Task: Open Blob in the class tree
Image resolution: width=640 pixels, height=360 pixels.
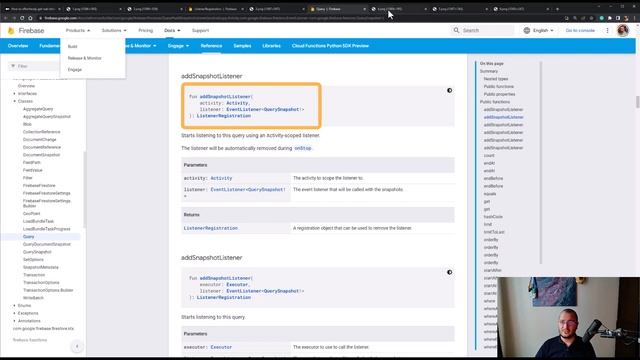Action: [x=27, y=124]
